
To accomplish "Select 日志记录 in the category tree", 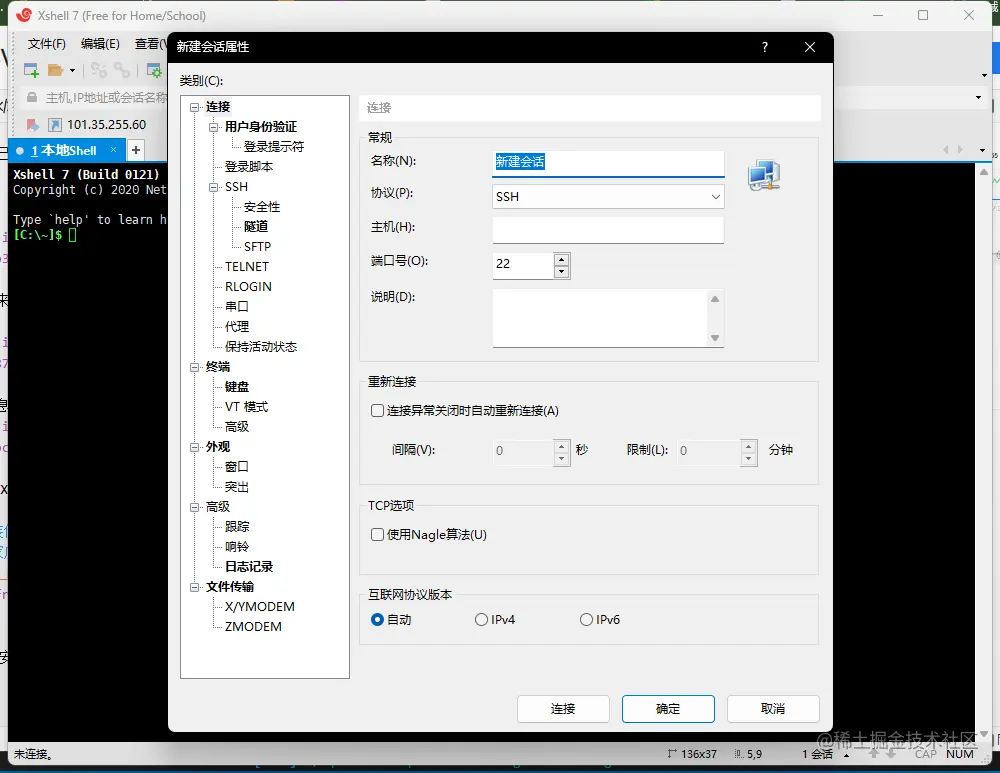I will [249, 567].
